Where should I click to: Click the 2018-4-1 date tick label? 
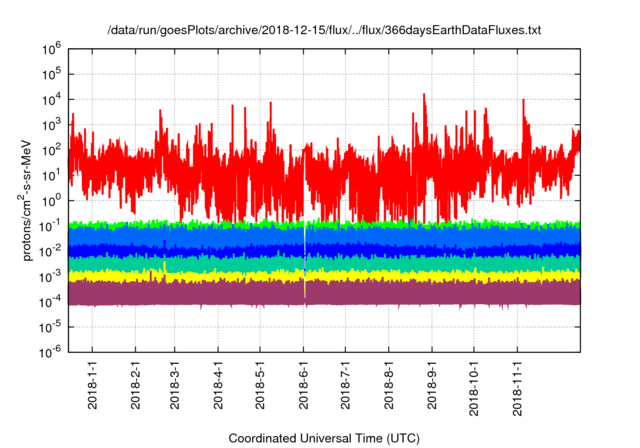point(218,386)
